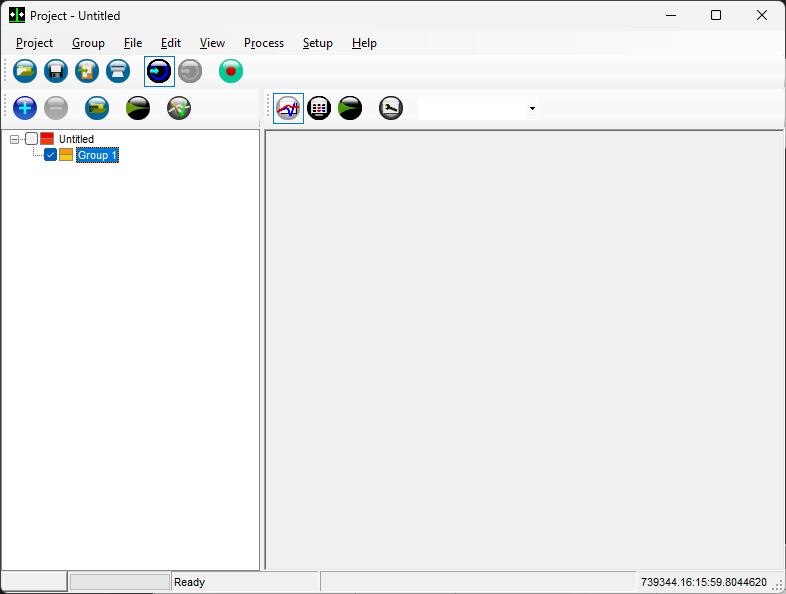The width and height of the screenshot is (786, 594).
Task: Click the grey minus remove group icon
Action: [x=56, y=108]
